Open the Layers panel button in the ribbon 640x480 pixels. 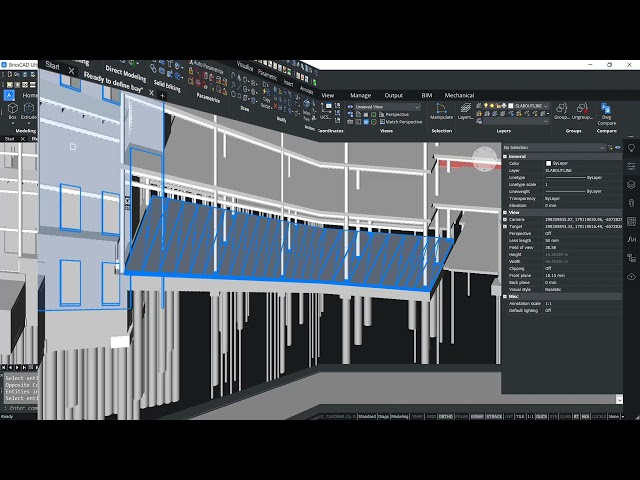pos(465,111)
